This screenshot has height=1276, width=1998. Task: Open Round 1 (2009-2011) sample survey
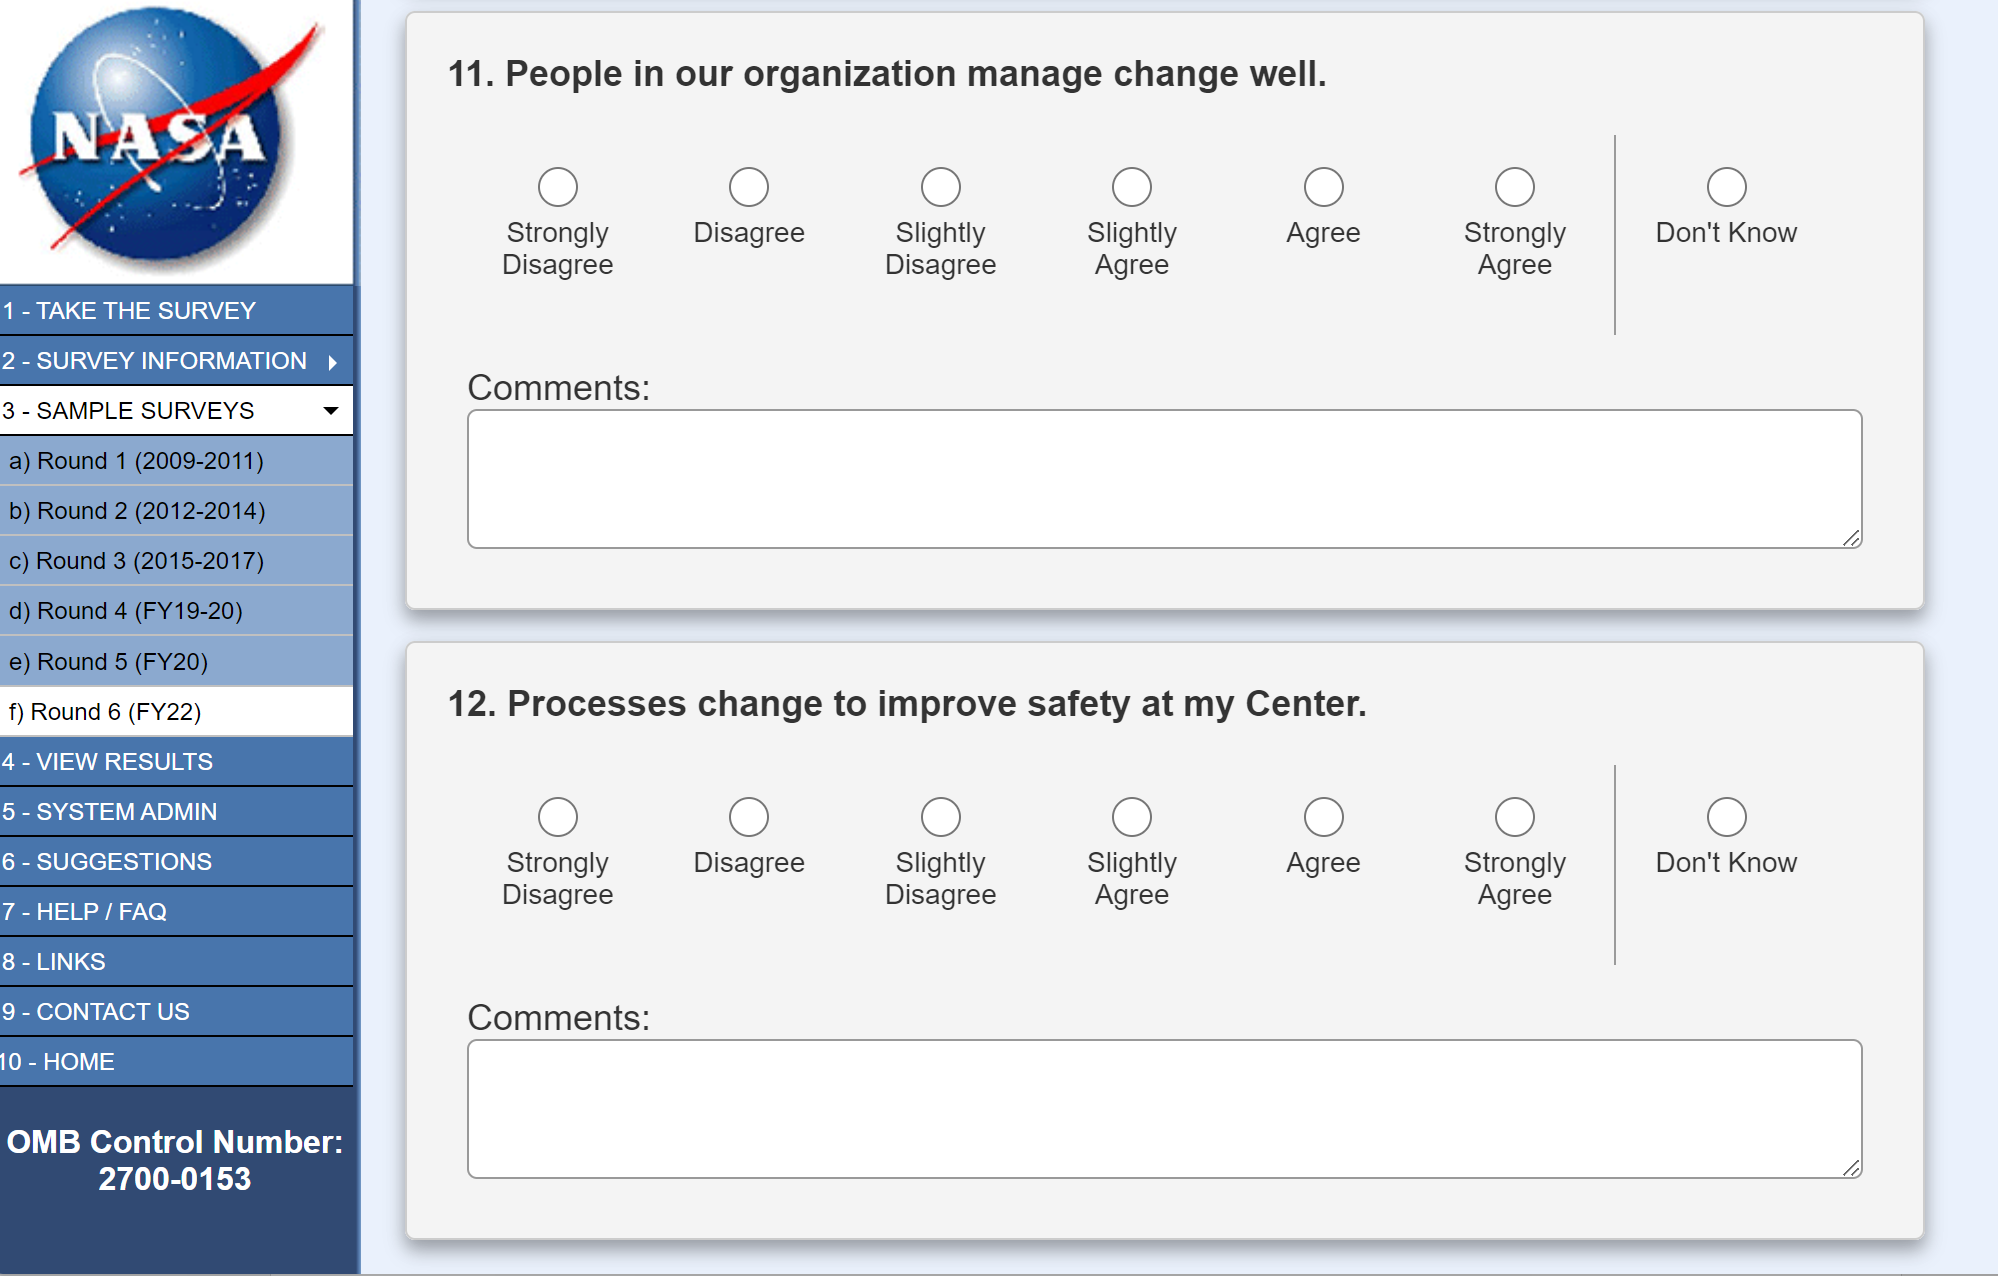coord(137,461)
